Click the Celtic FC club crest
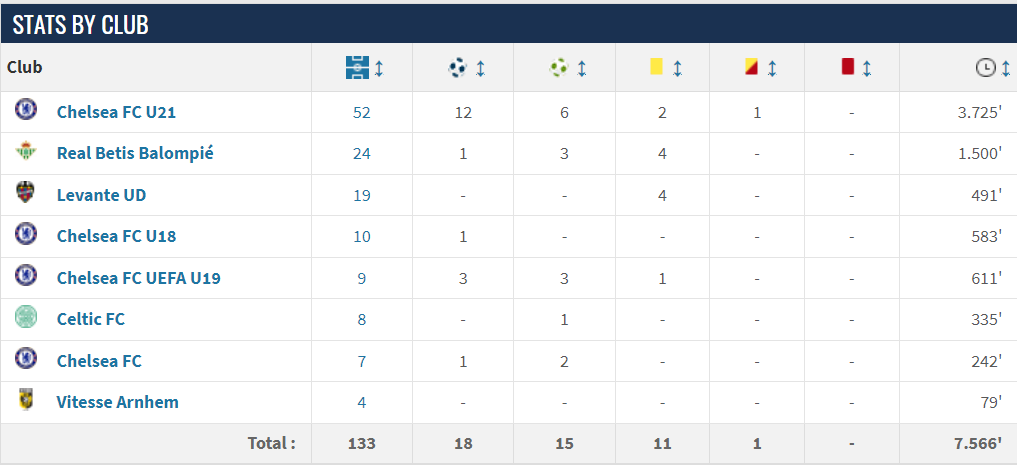The height and width of the screenshot is (465, 1017). 26,317
